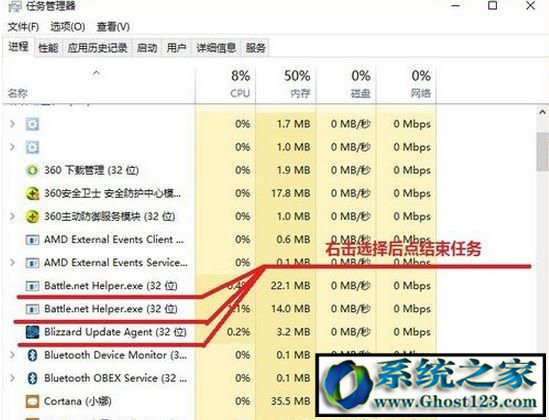This screenshot has height=420, width=549.
Task: Click the scrollbar up arrow
Action: coord(542,112)
